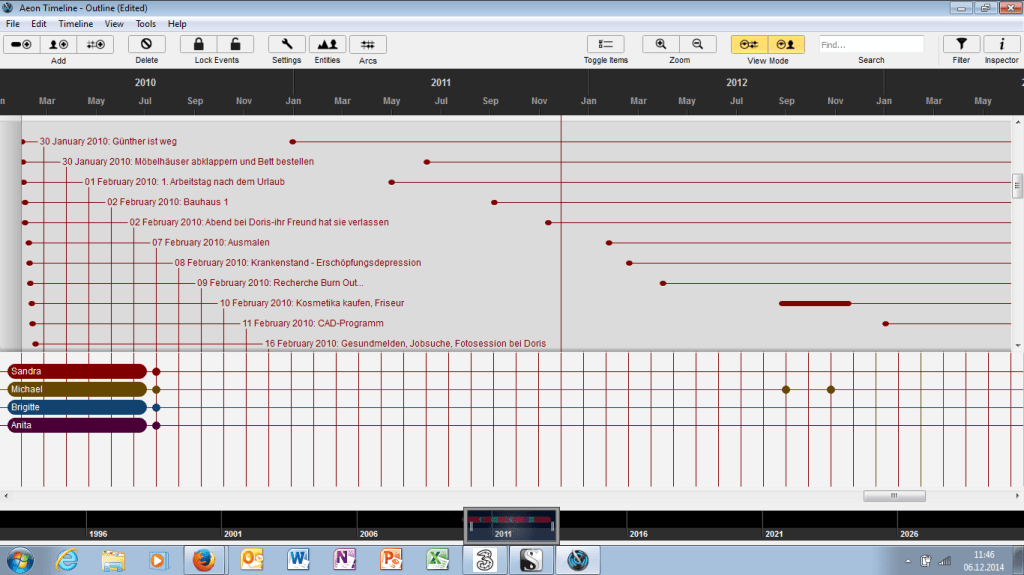Zoom in with the magnifier plus icon
The width and height of the screenshot is (1024, 575).
click(x=660, y=44)
